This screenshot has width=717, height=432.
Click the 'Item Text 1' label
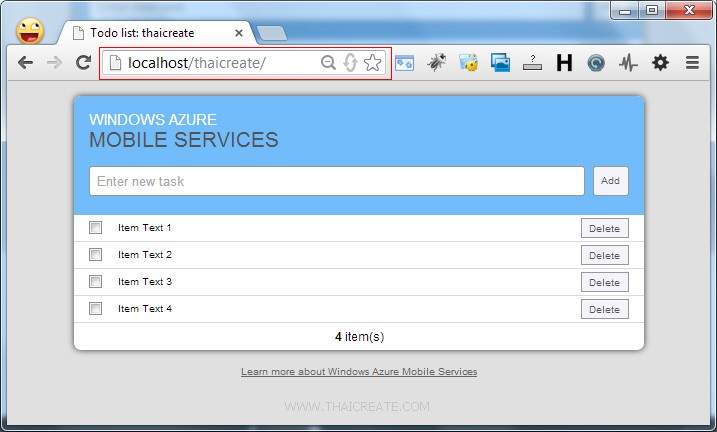click(144, 228)
